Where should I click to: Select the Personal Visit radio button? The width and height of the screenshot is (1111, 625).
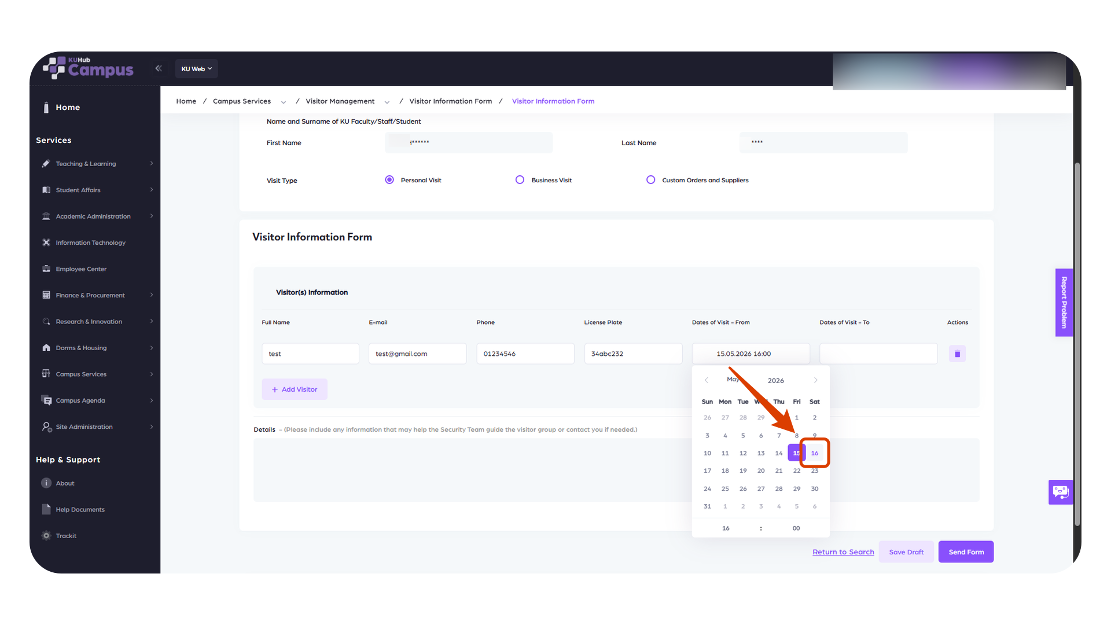(389, 180)
